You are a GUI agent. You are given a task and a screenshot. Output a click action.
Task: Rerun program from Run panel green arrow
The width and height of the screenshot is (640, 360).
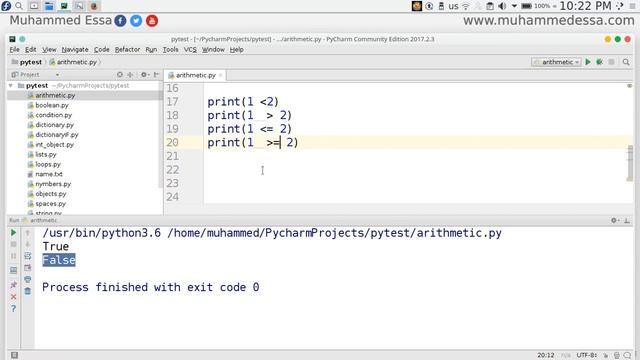pyautogui.click(x=13, y=233)
